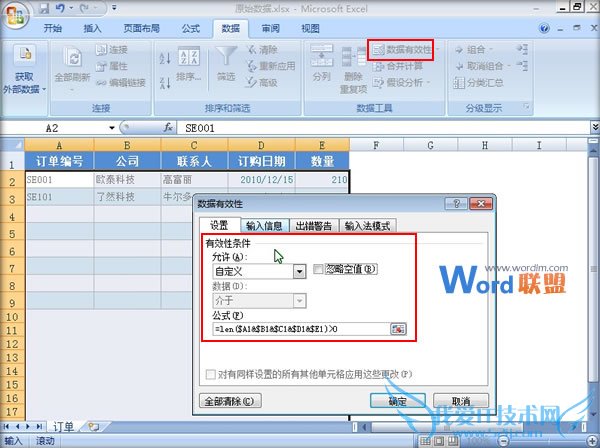The image size is (600, 448).
Task: Switch to the Insert (插入) tab
Action: (x=92, y=28)
